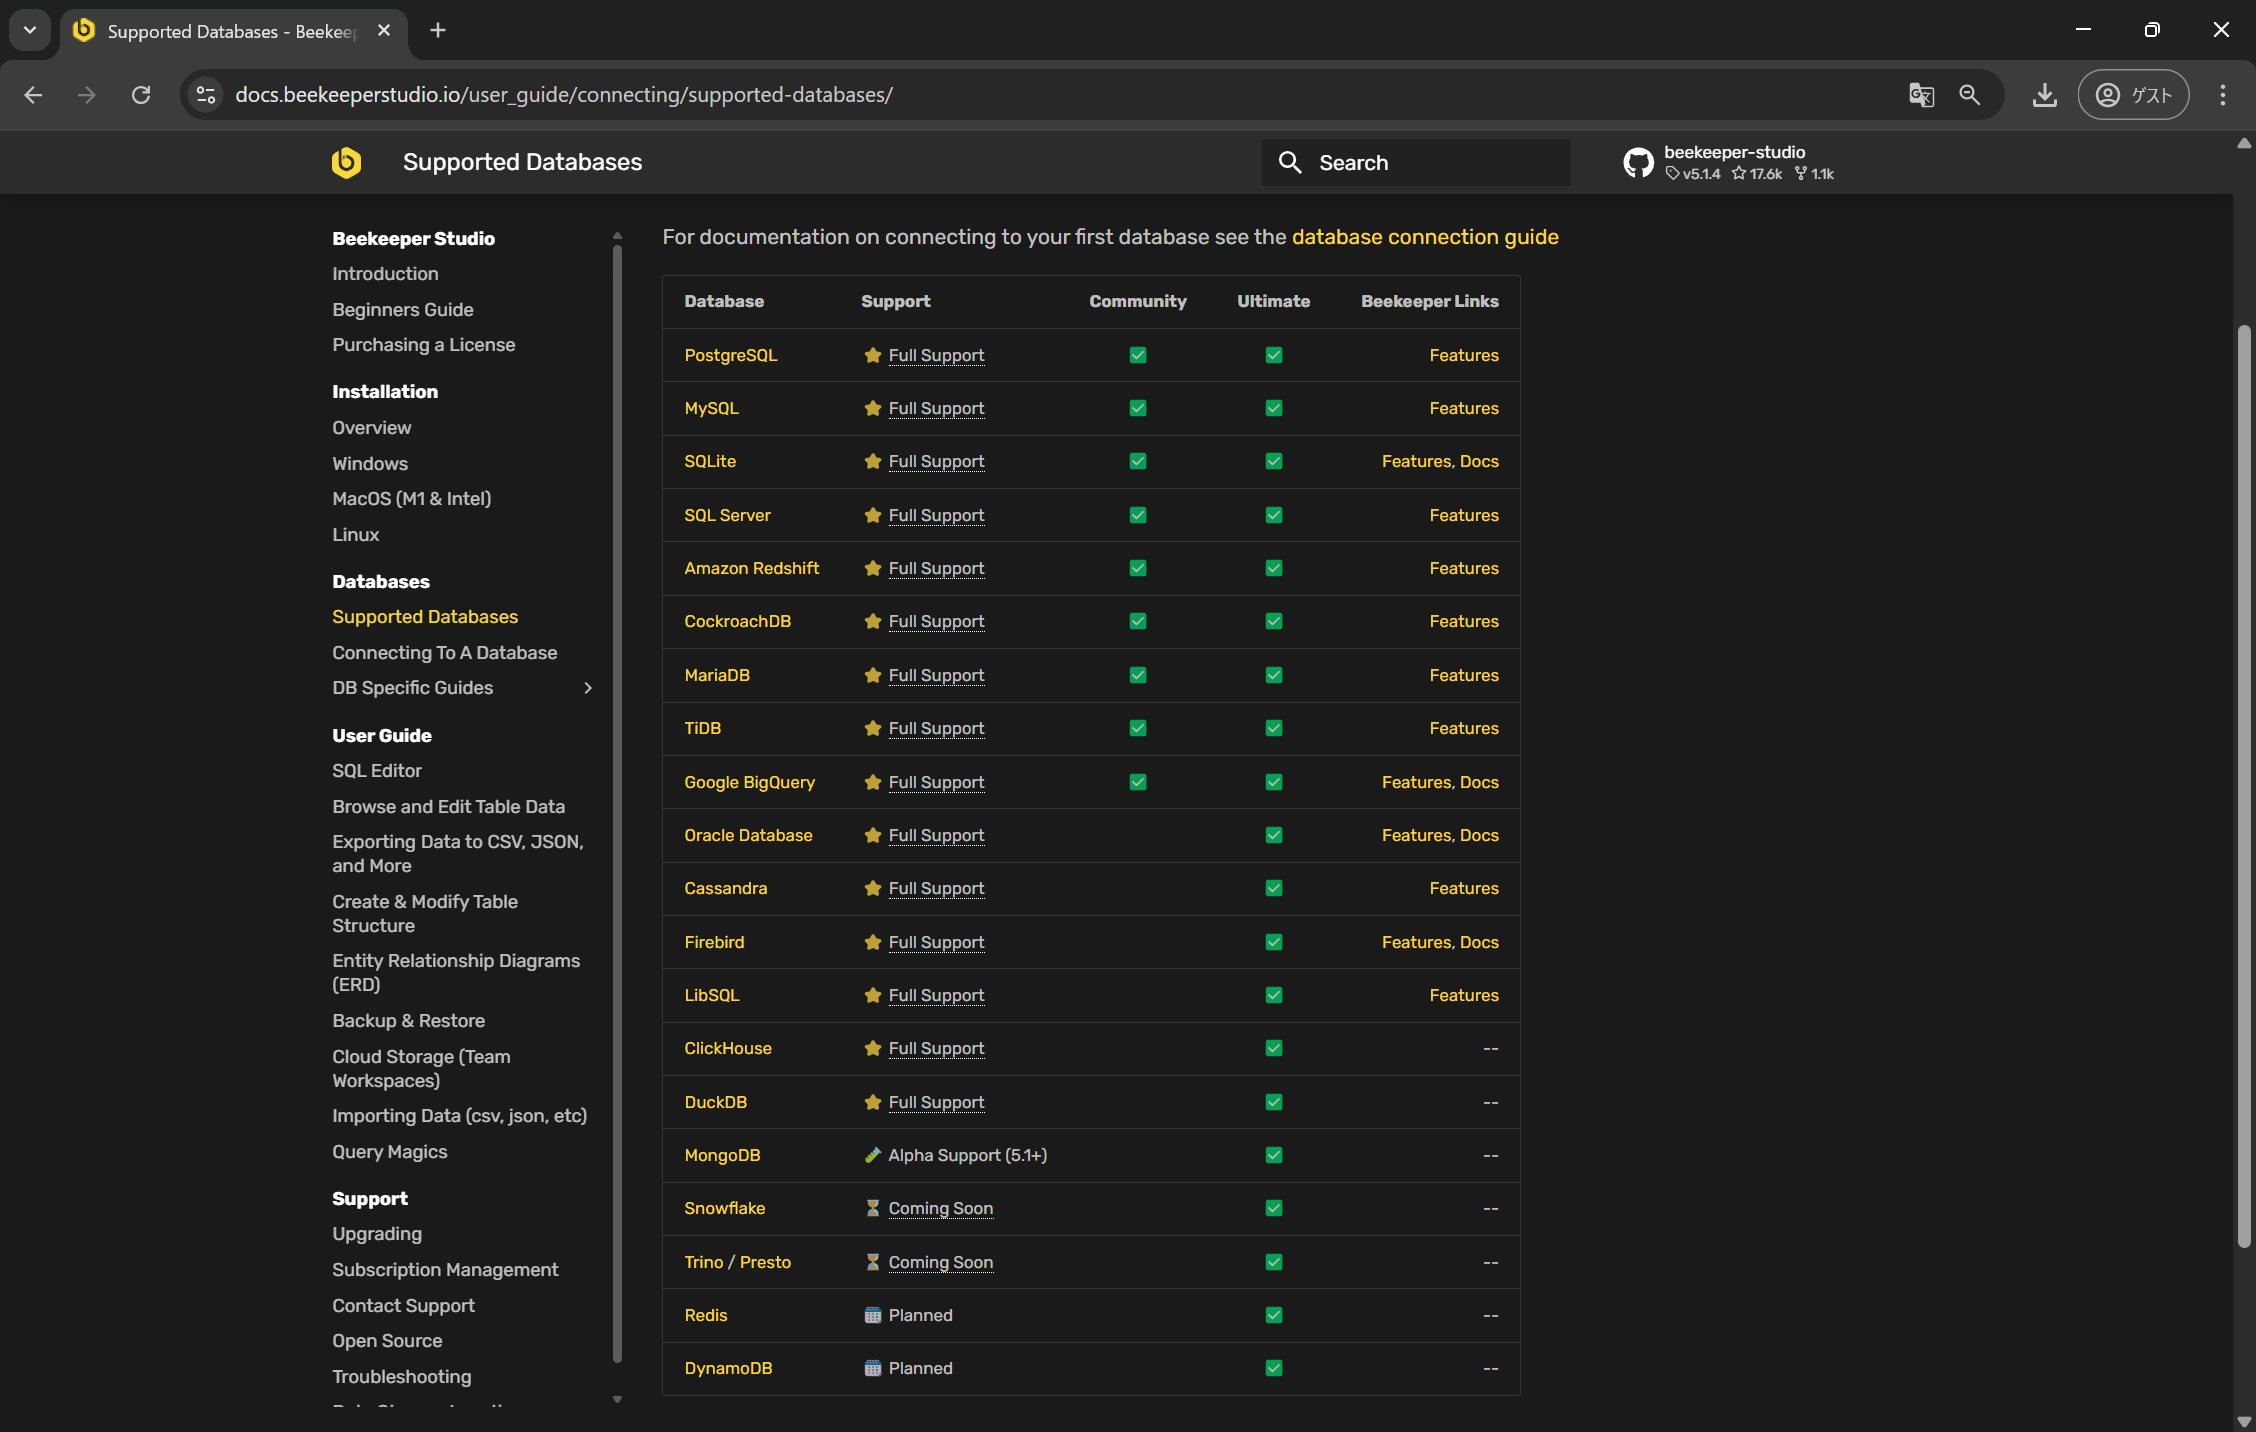This screenshot has width=2256, height=1432.
Task: Click the MongoDB Ultimate checkmark
Action: click(x=1274, y=1155)
